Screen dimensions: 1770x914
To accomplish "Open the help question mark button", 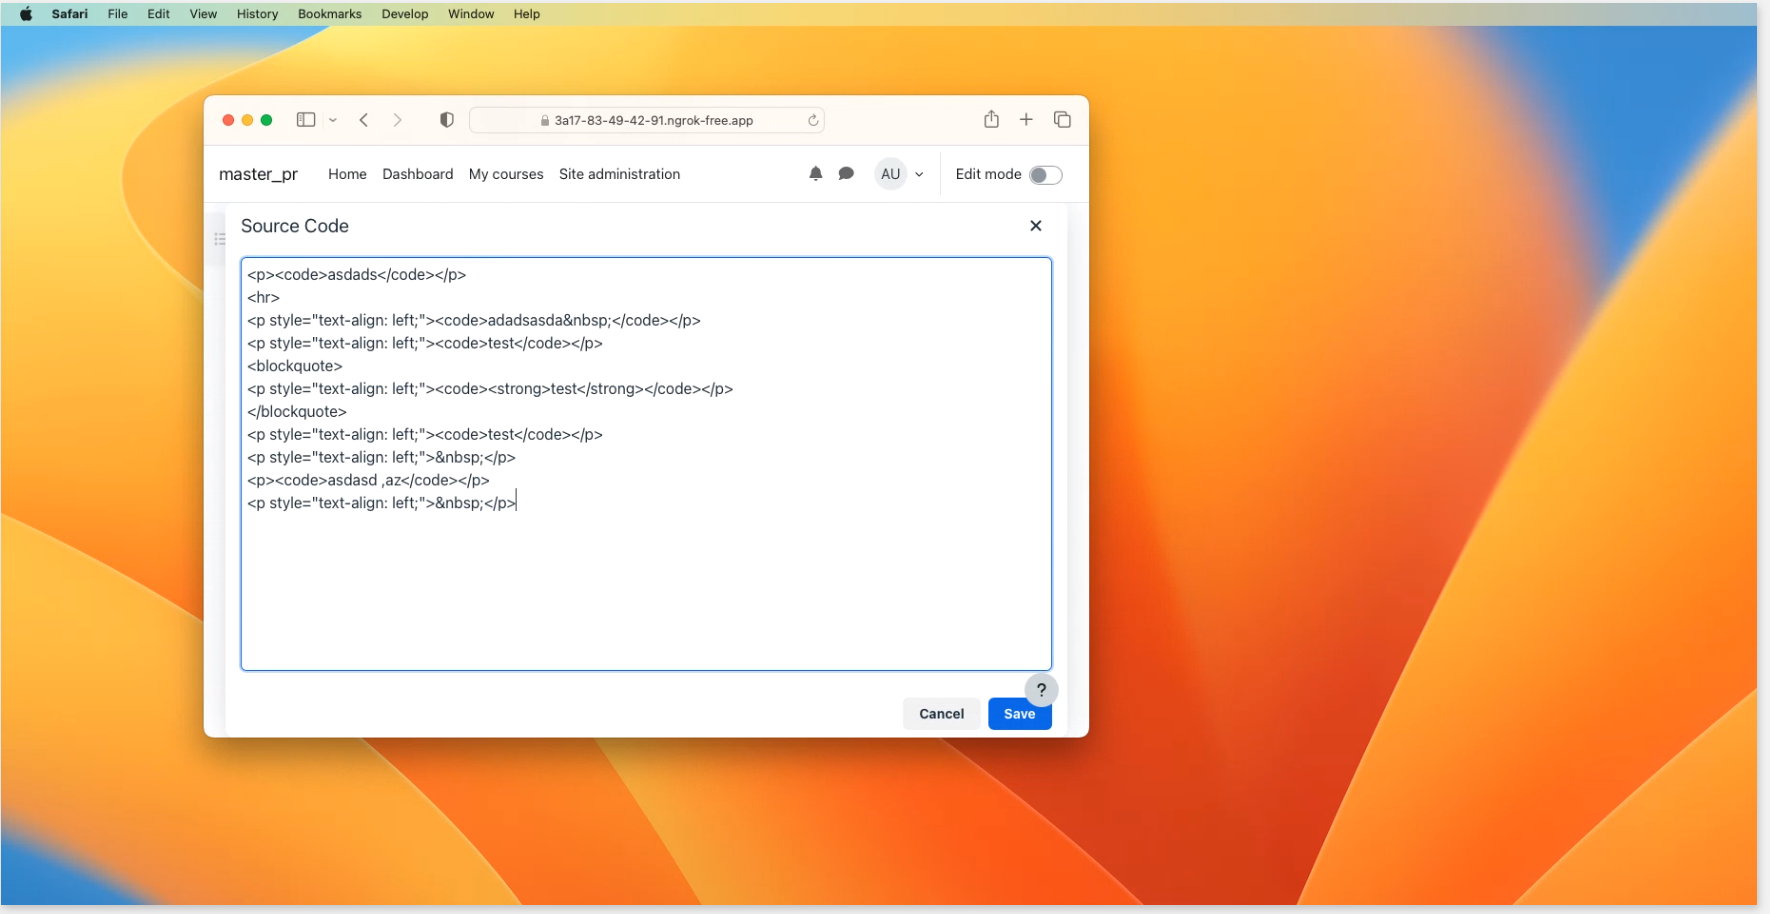I will (1041, 690).
